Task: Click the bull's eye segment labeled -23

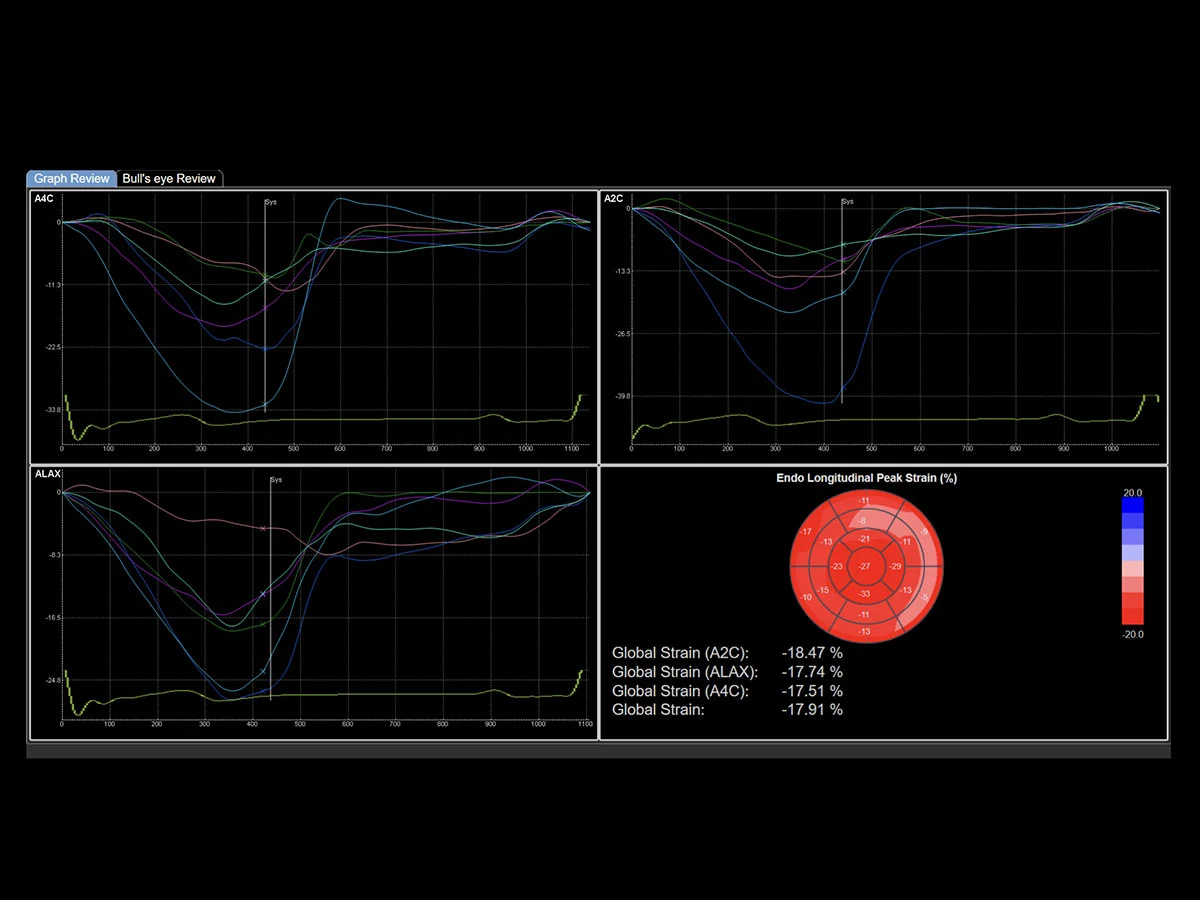Action: (836, 567)
